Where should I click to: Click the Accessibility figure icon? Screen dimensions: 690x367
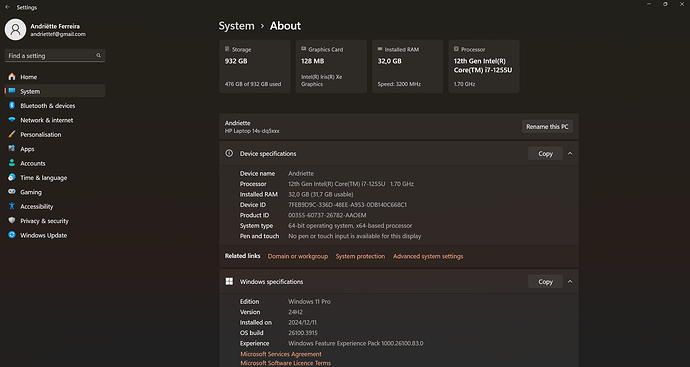click(12, 206)
